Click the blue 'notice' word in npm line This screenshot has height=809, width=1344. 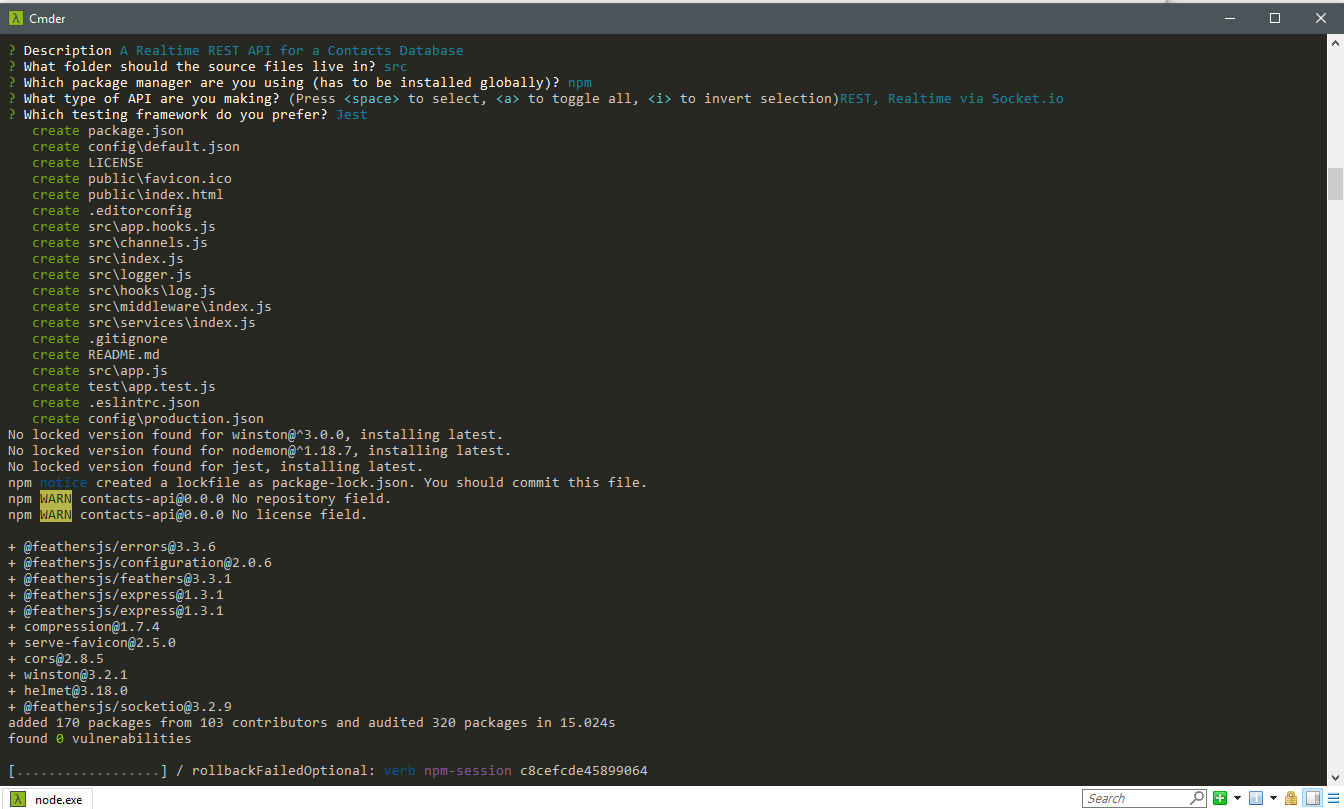[64, 483]
